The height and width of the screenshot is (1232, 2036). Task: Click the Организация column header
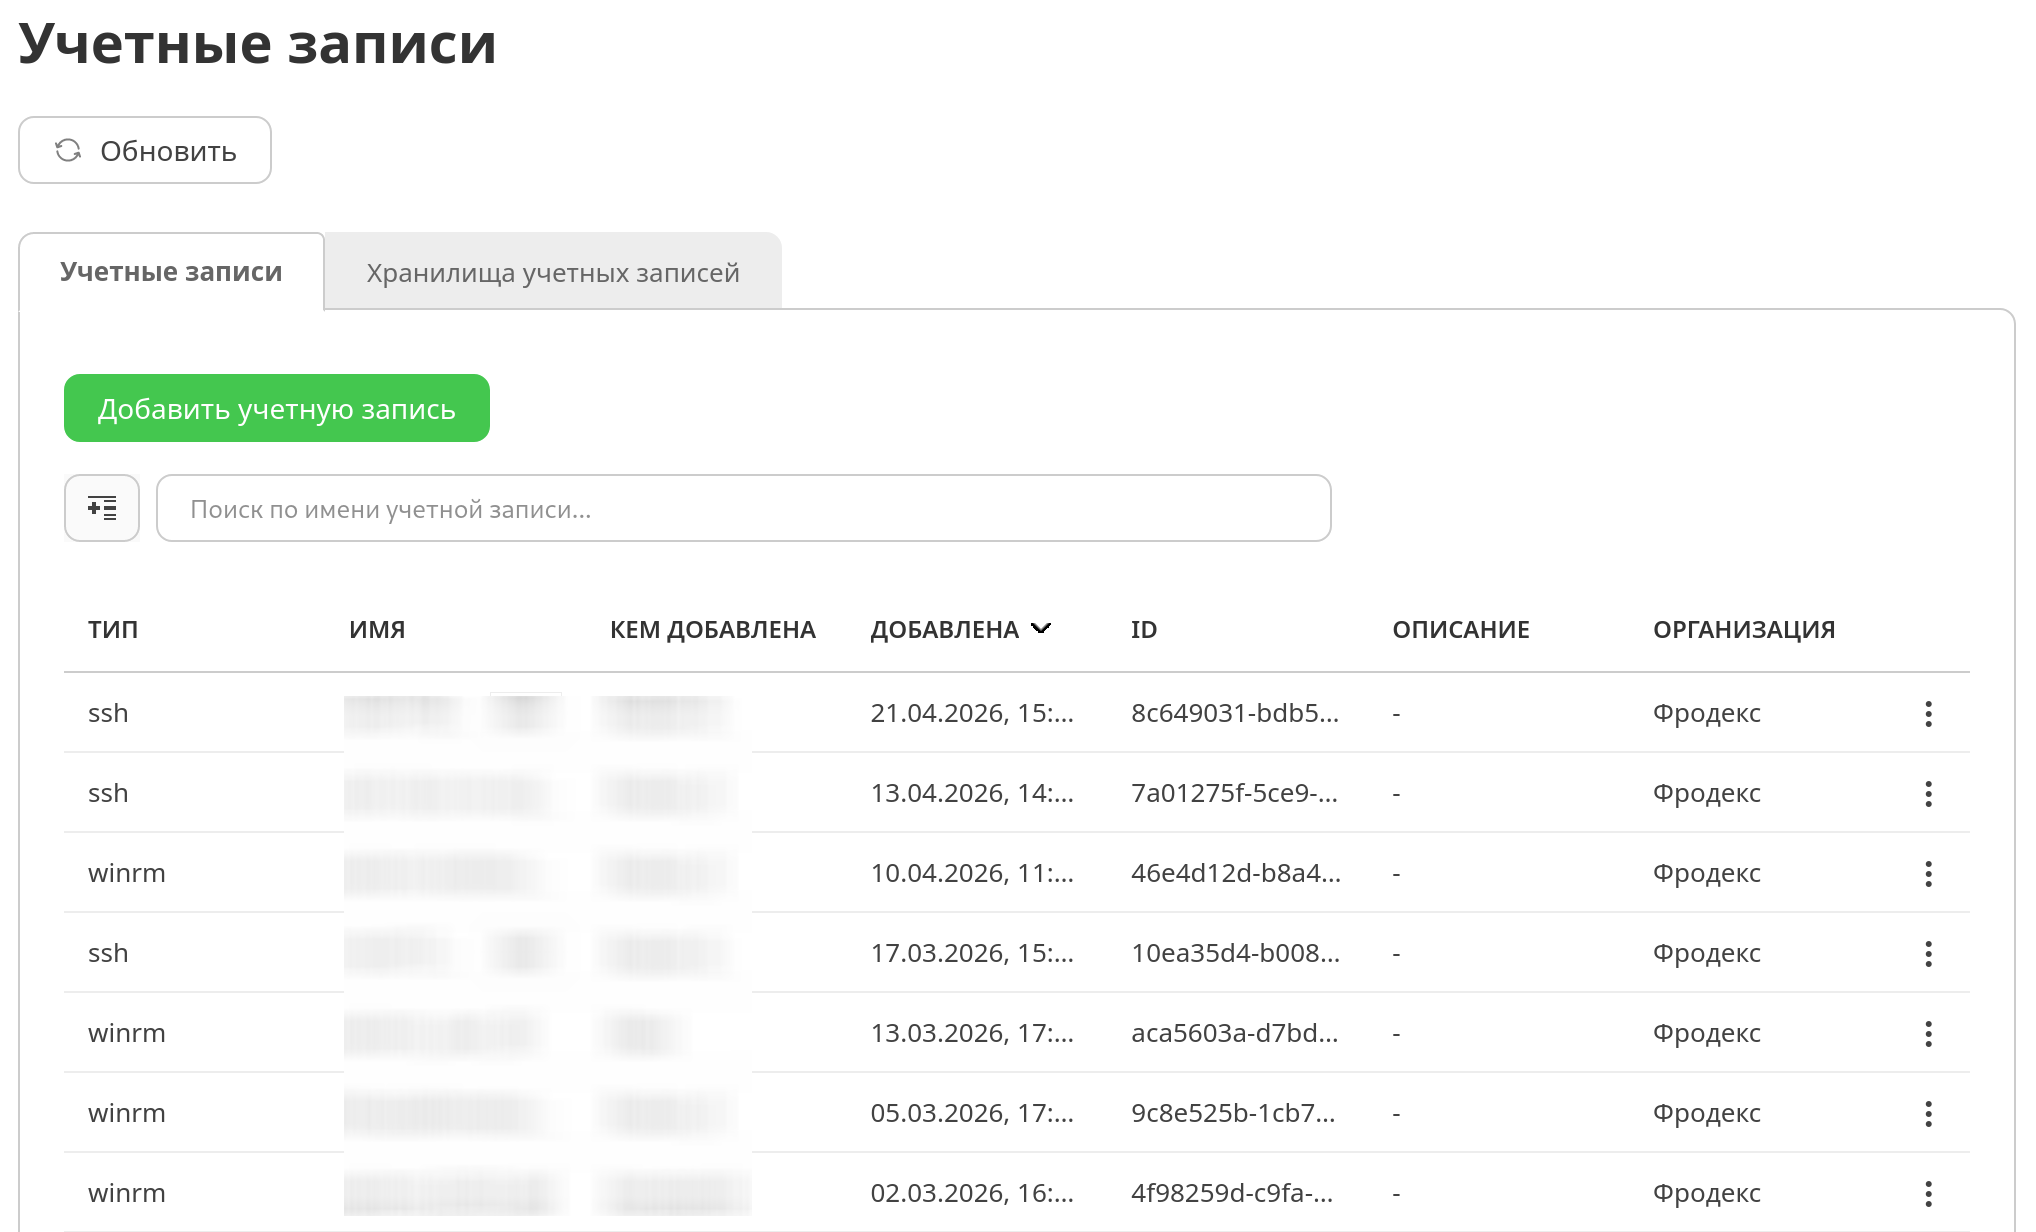tap(1744, 629)
